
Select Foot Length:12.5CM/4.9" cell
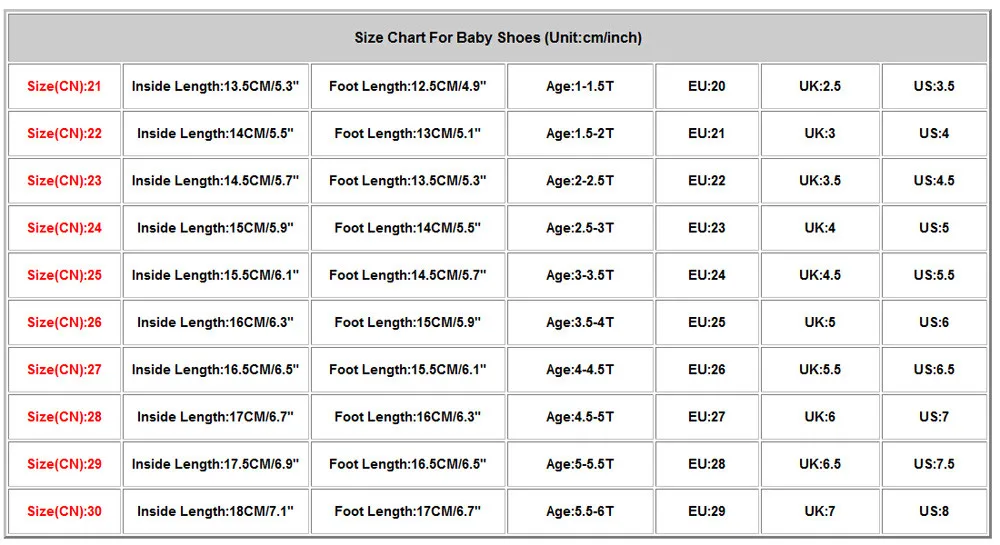[407, 86]
